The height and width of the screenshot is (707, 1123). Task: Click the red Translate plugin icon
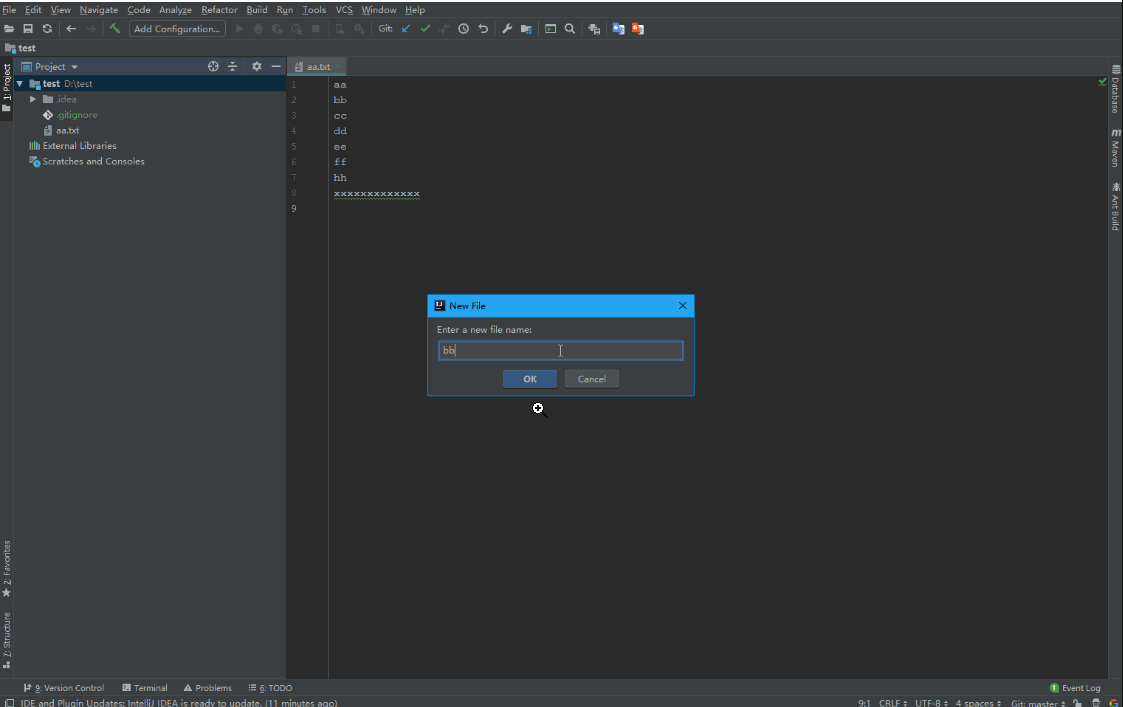(x=637, y=29)
